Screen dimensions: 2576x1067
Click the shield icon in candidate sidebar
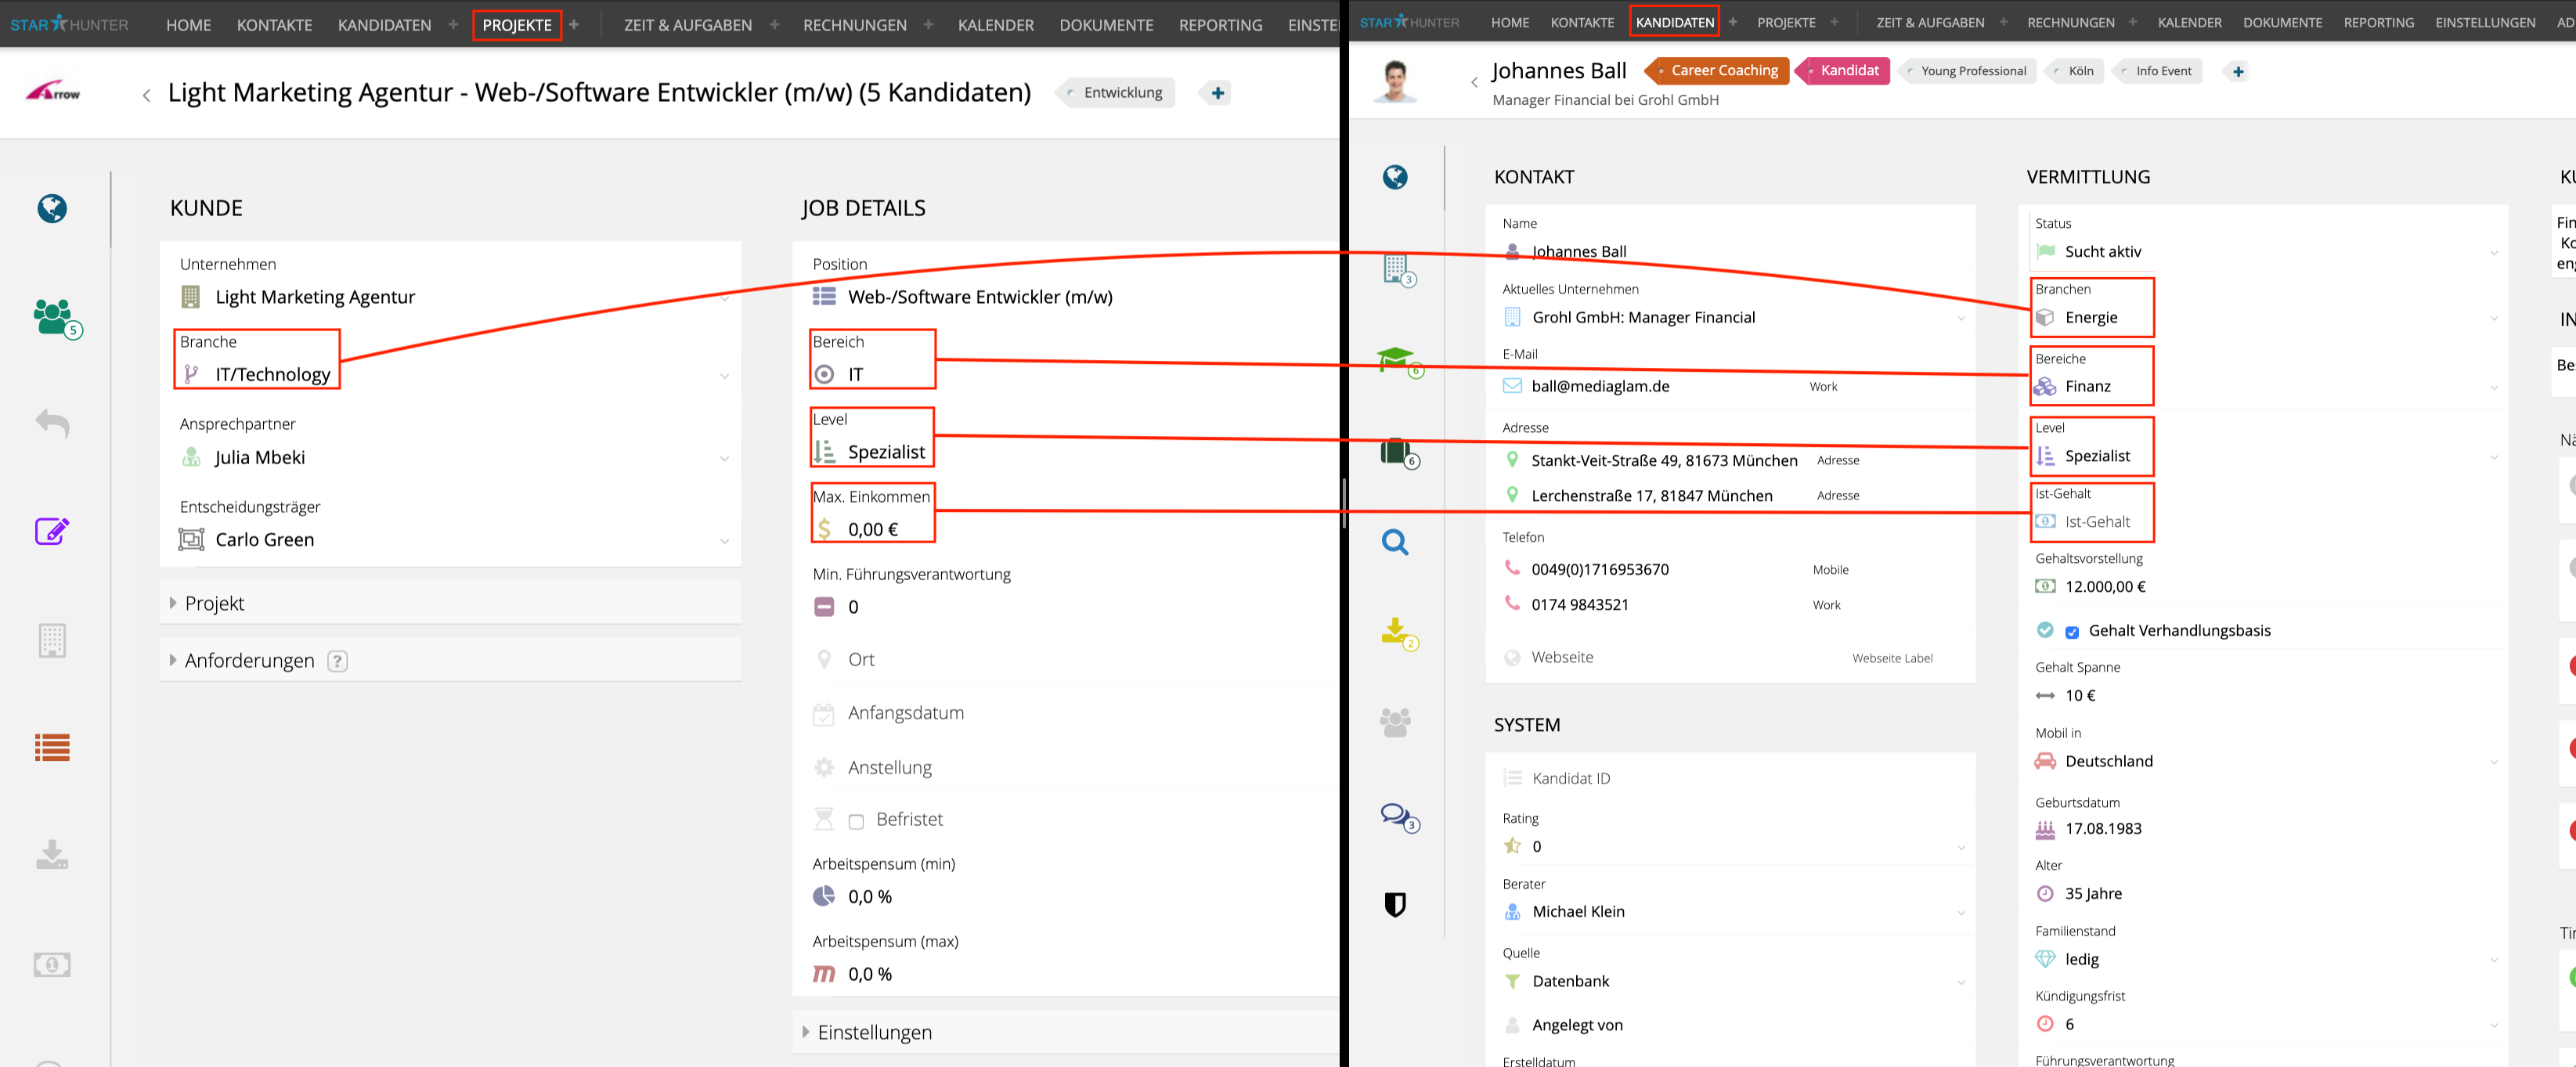click(x=1395, y=904)
